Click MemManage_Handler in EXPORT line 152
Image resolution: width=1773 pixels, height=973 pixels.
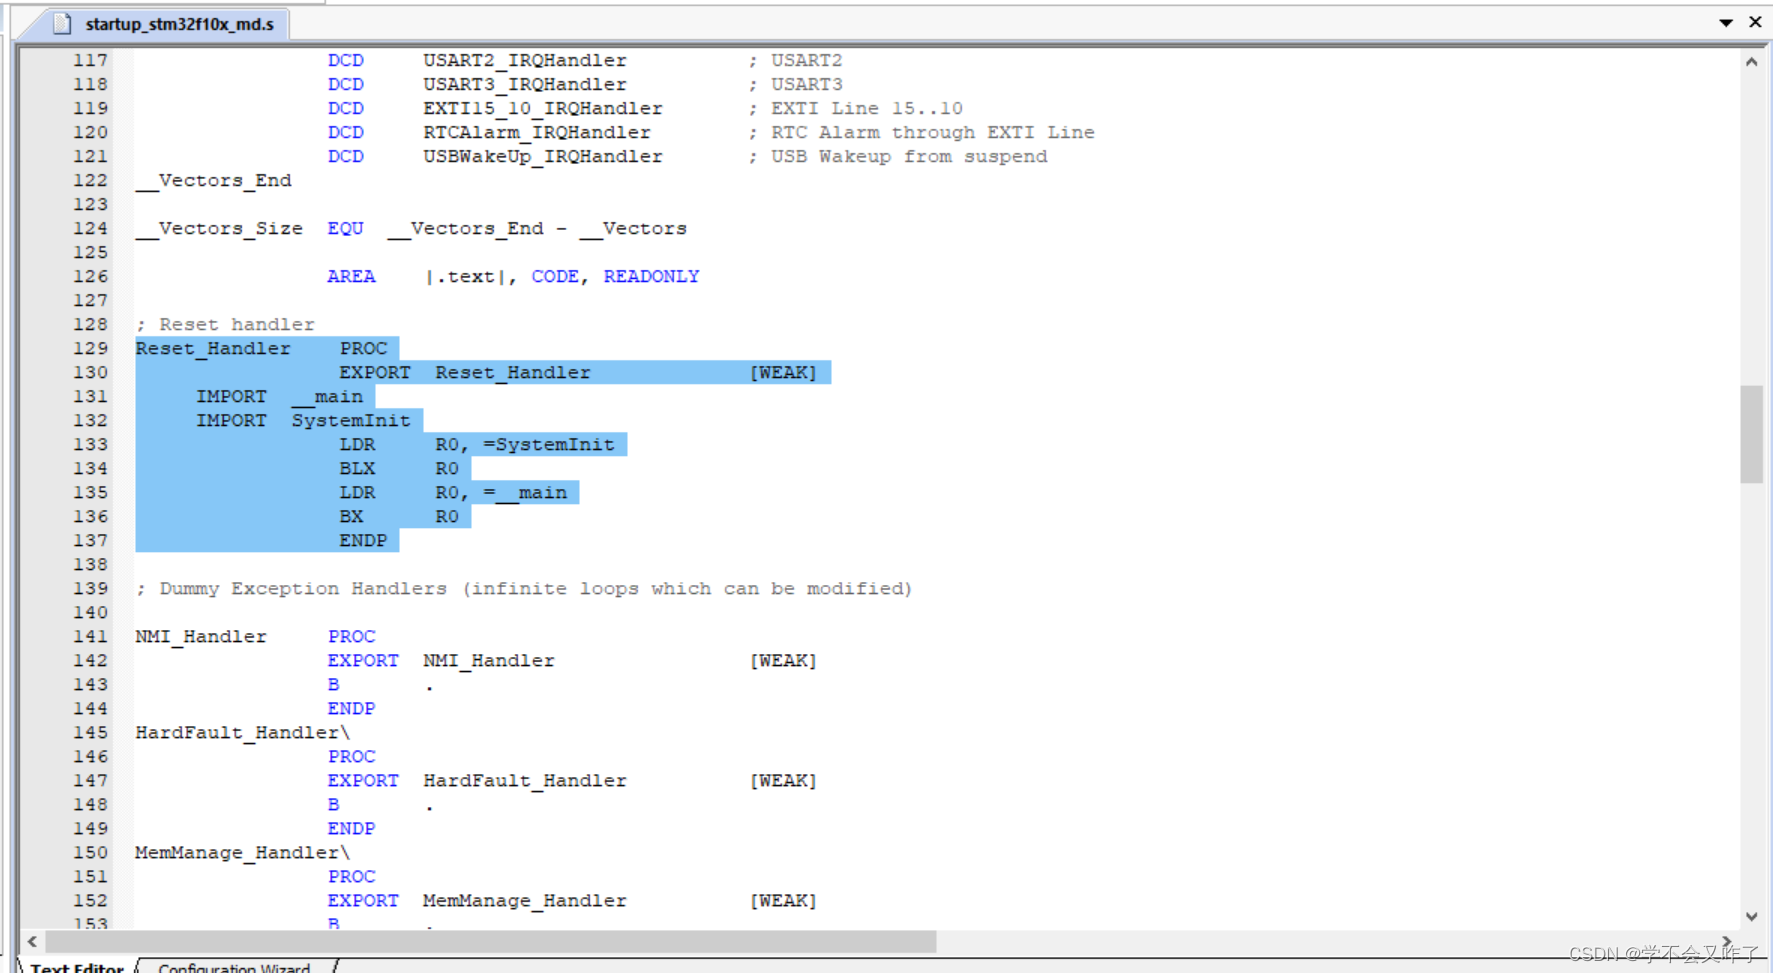[x=525, y=900]
